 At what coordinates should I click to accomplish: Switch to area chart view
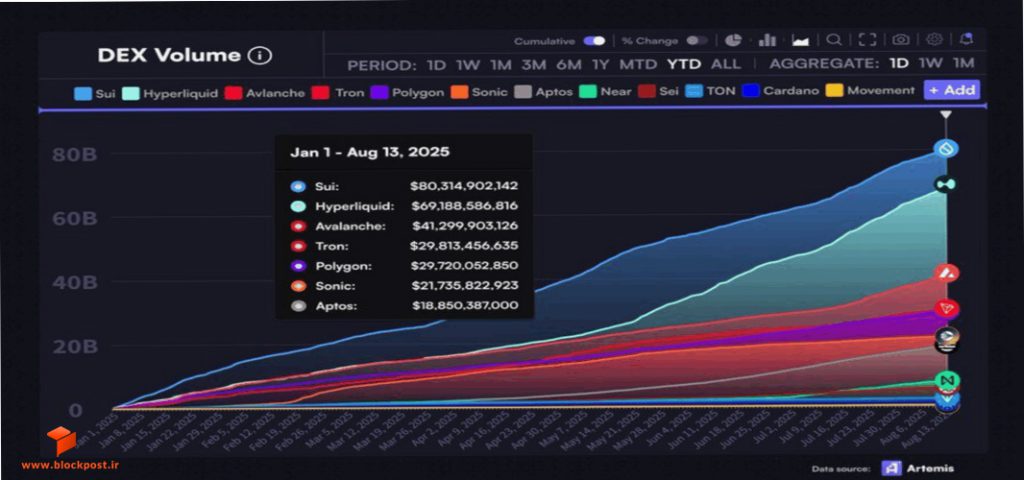coord(801,40)
